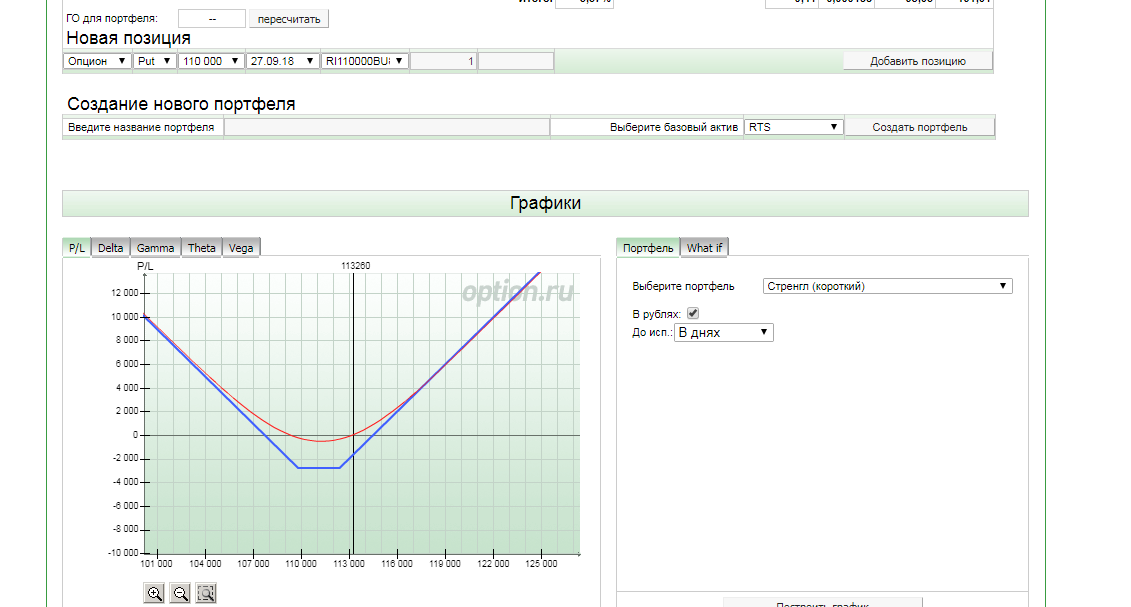The width and height of the screenshot is (1131, 607).
Task: Open the 'Опцион' instrument type dropdown
Action: [x=97, y=61]
